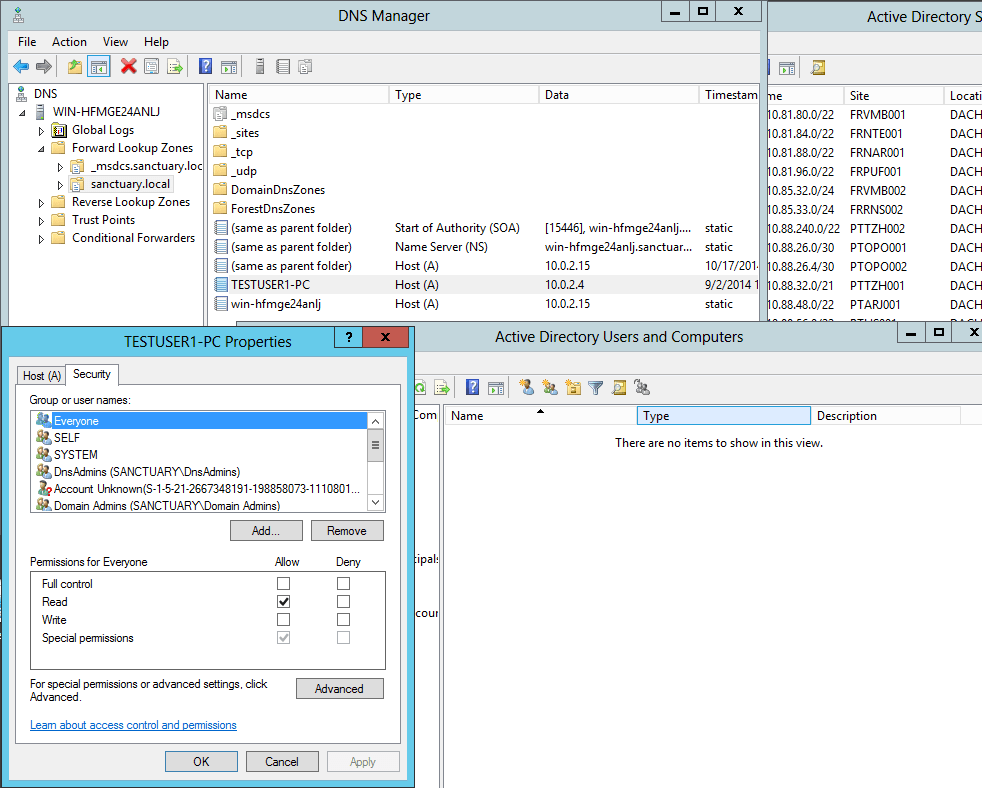
Task: Create a new group in Active Directory Users
Action: point(550,387)
